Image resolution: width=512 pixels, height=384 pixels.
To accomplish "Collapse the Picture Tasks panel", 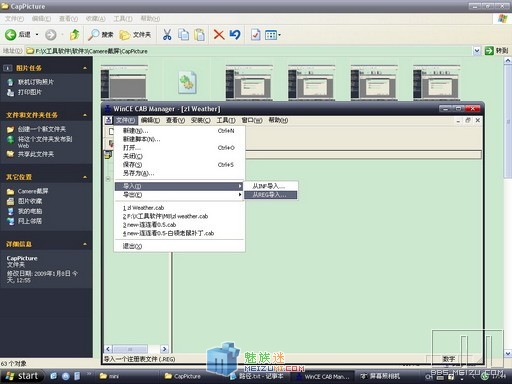I will 85,68.
